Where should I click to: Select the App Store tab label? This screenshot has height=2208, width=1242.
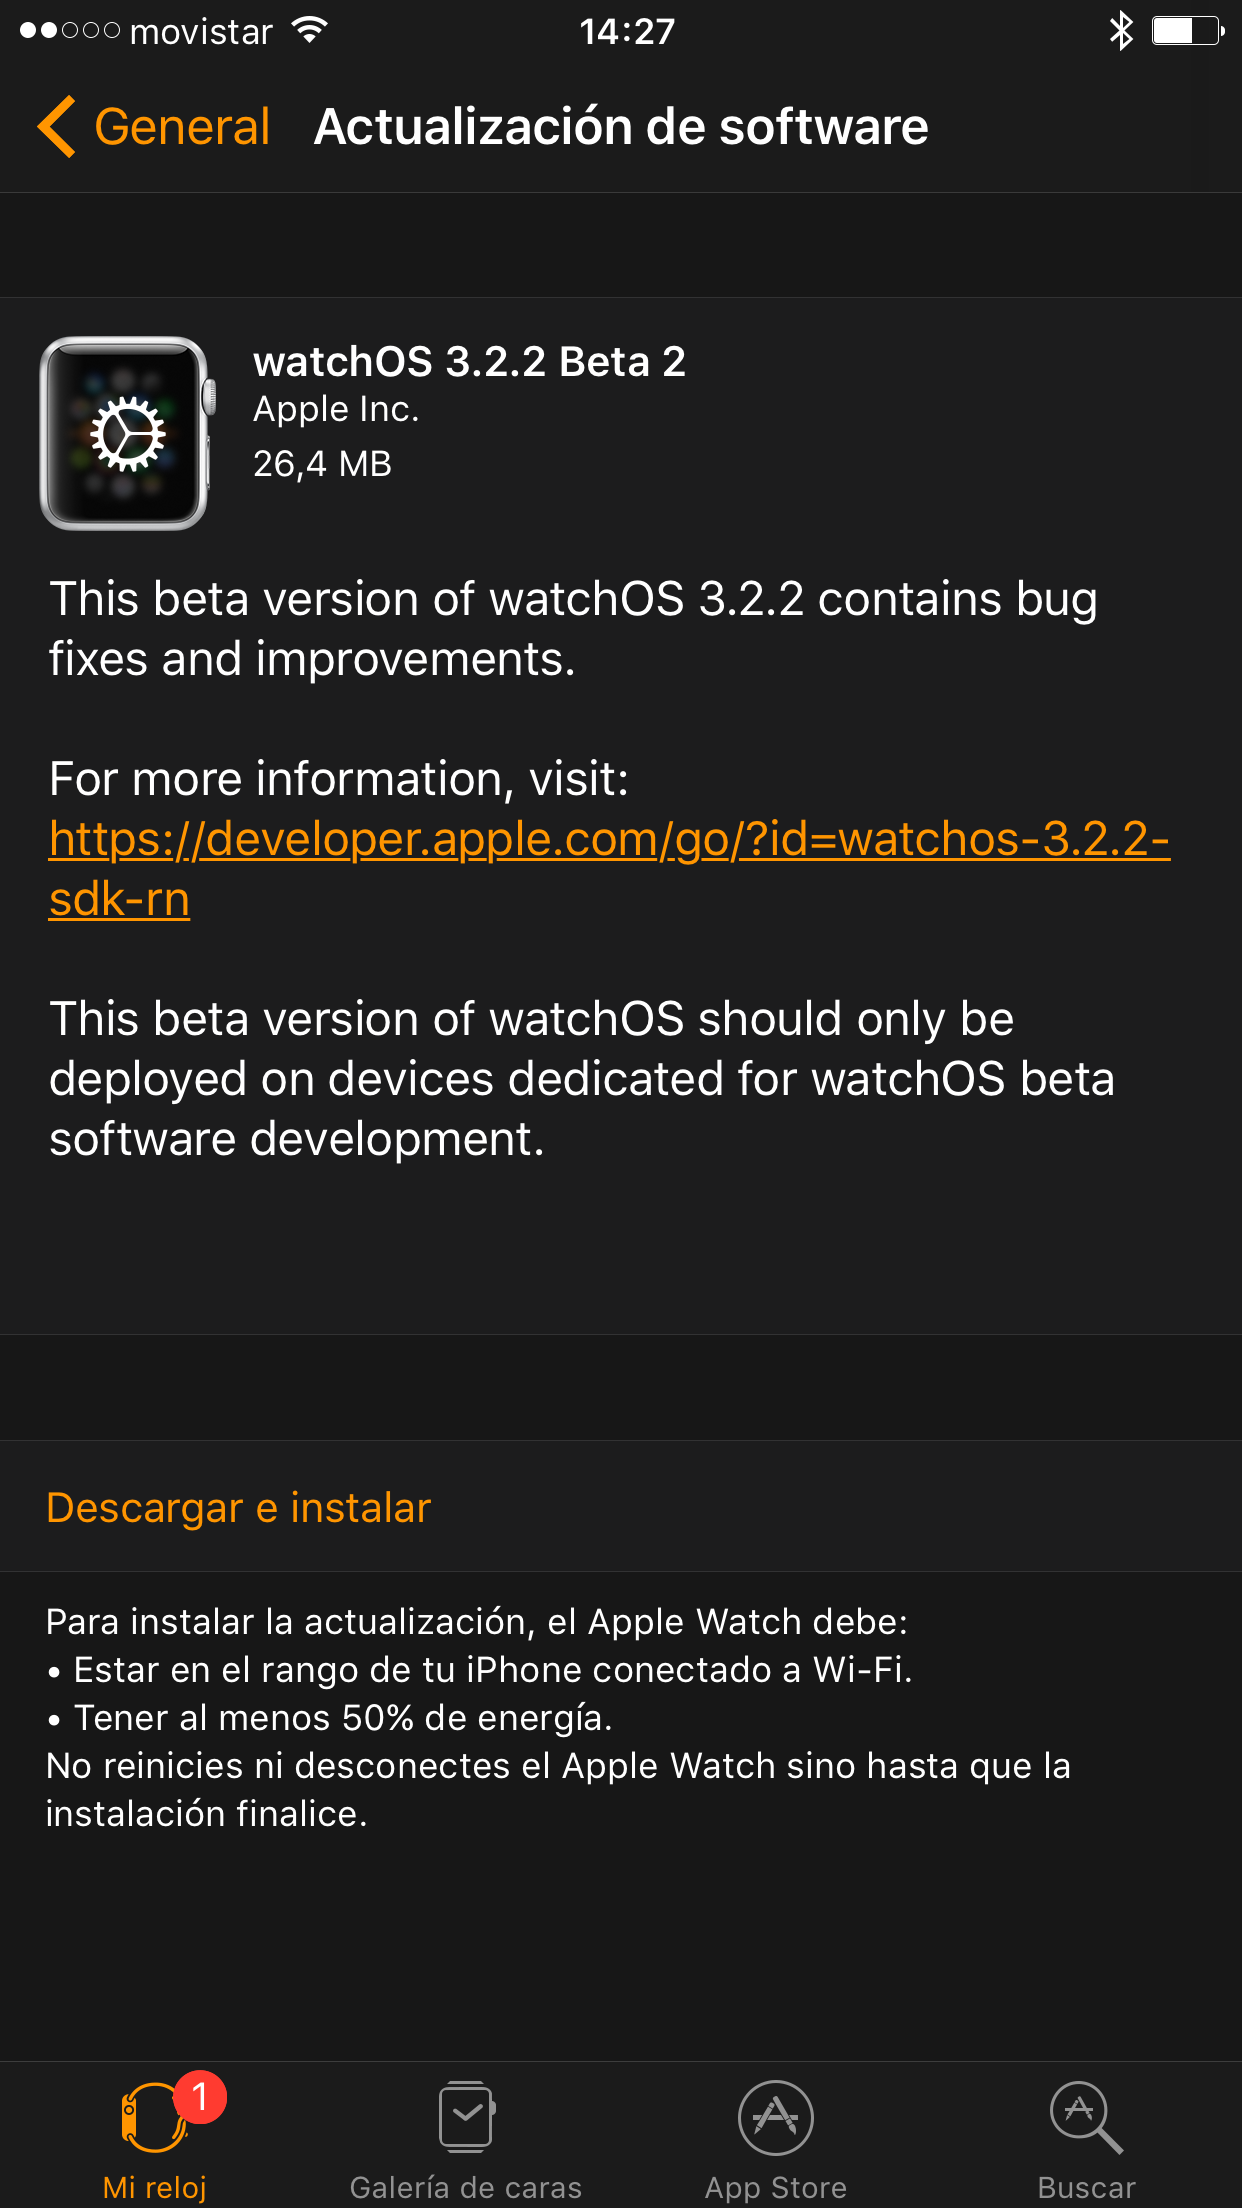776,2187
